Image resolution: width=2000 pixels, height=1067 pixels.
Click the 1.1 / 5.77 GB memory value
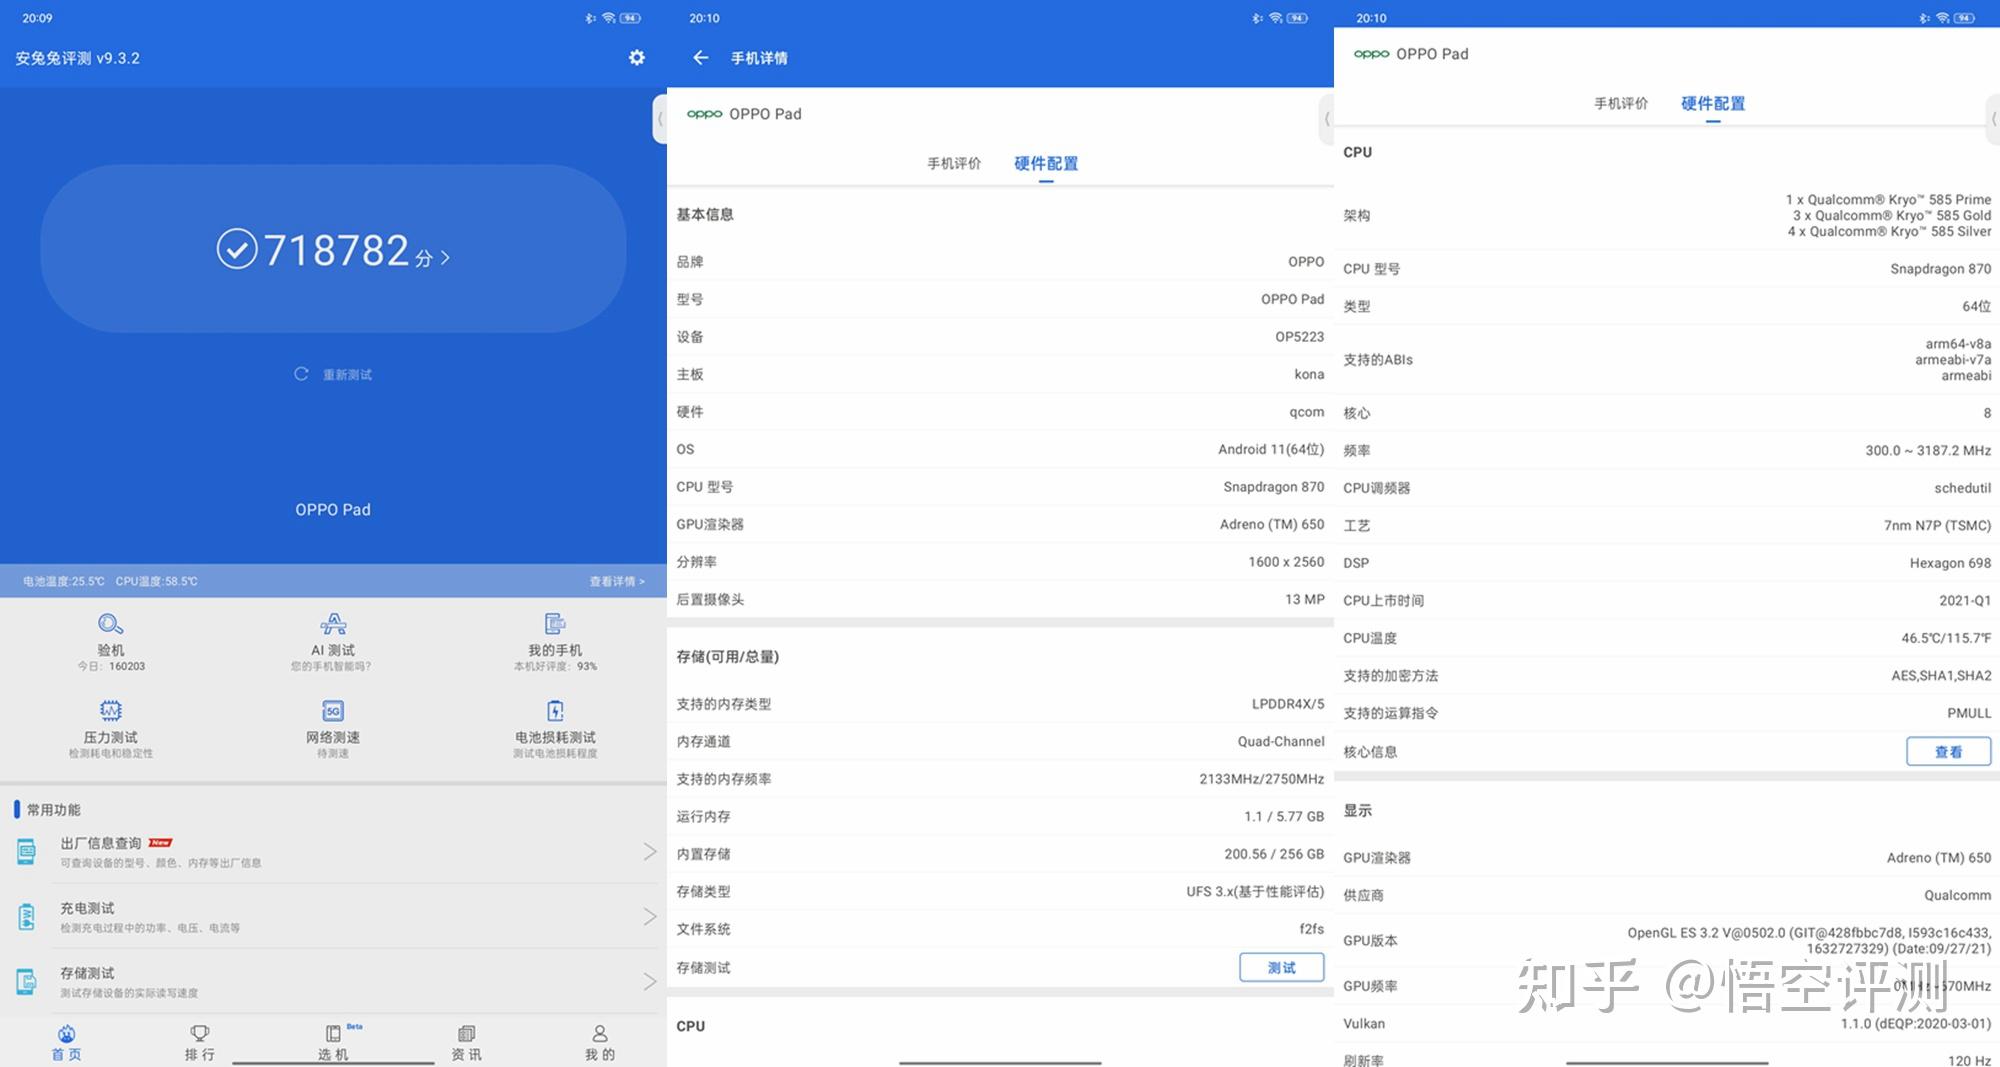coord(1284,817)
